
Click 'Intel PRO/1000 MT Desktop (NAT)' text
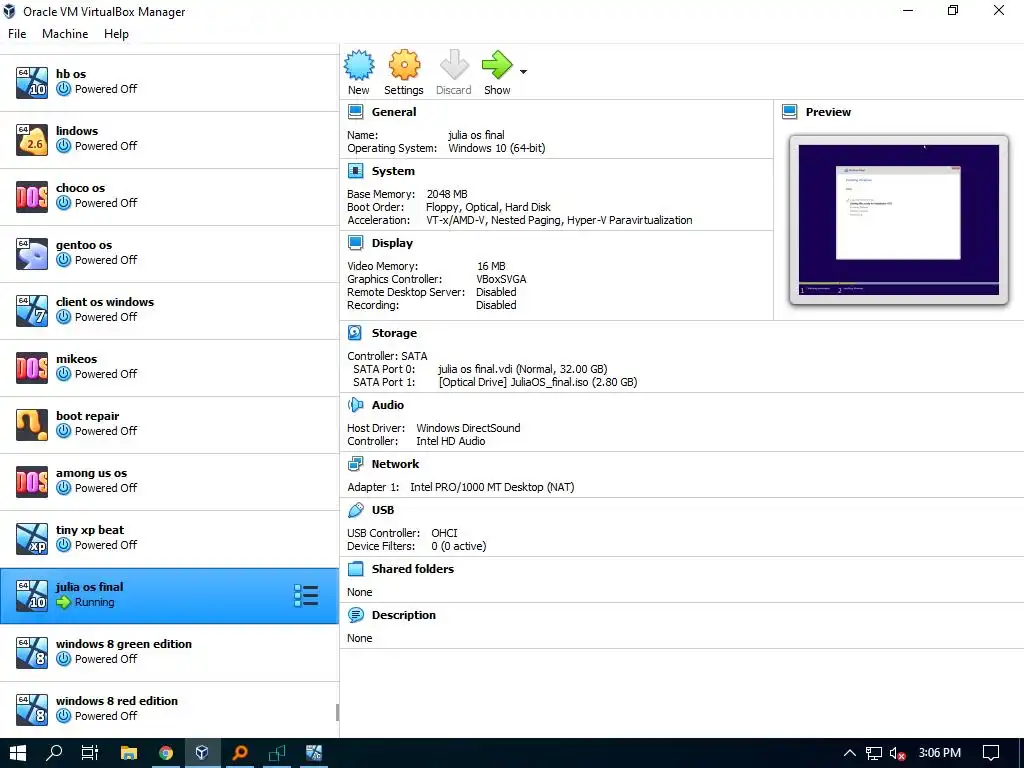492,487
